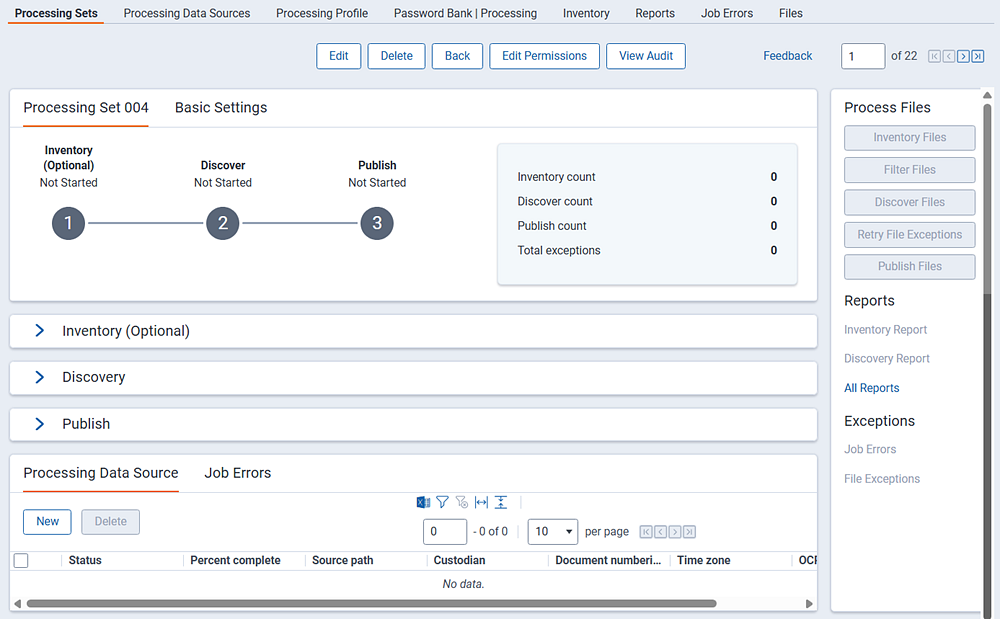The height and width of the screenshot is (619, 1000).
Task: Check the select-all checkbox in the grid header
Action: (21, 560)
